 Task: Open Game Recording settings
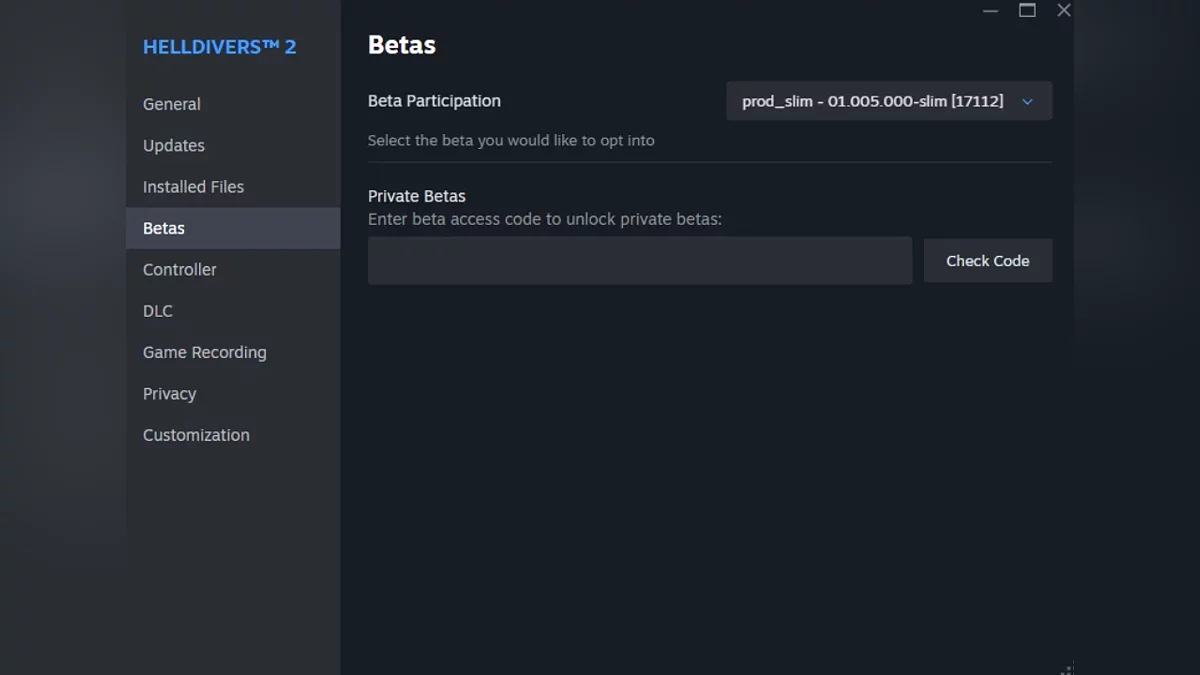[205, 352]
